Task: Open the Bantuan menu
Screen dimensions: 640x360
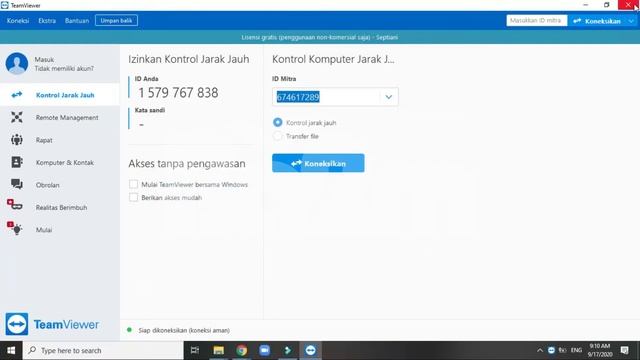Action: (x=77, y=20)
